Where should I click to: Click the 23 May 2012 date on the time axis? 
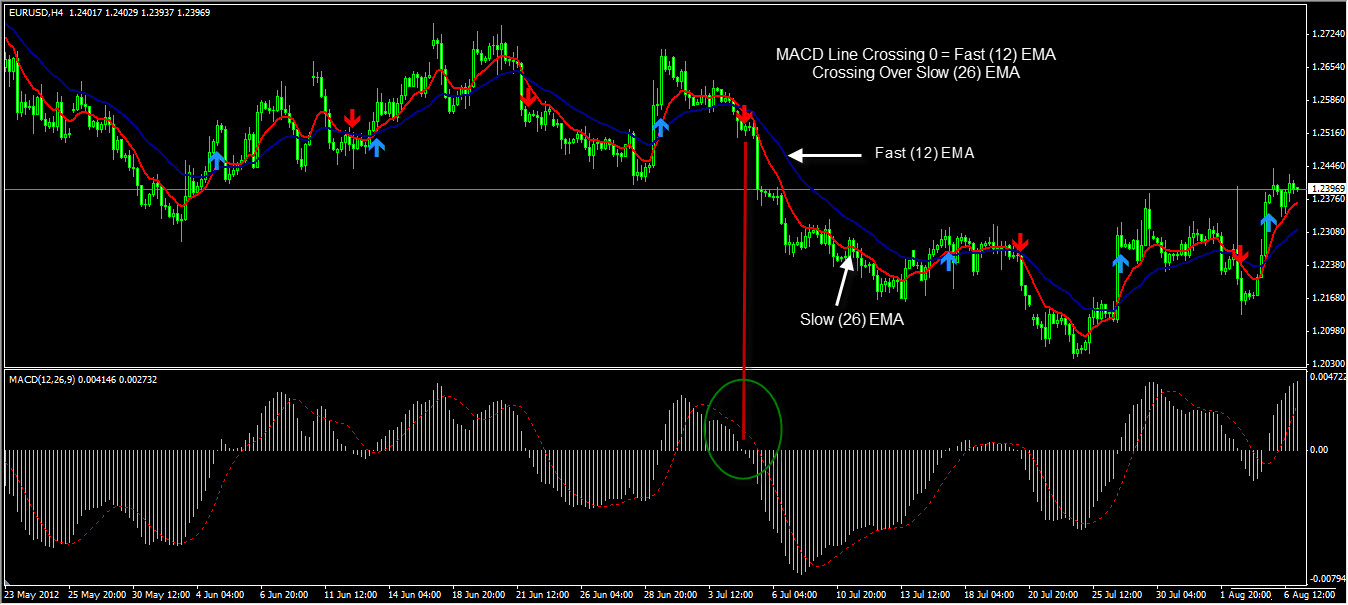click(x=35, y=595)
